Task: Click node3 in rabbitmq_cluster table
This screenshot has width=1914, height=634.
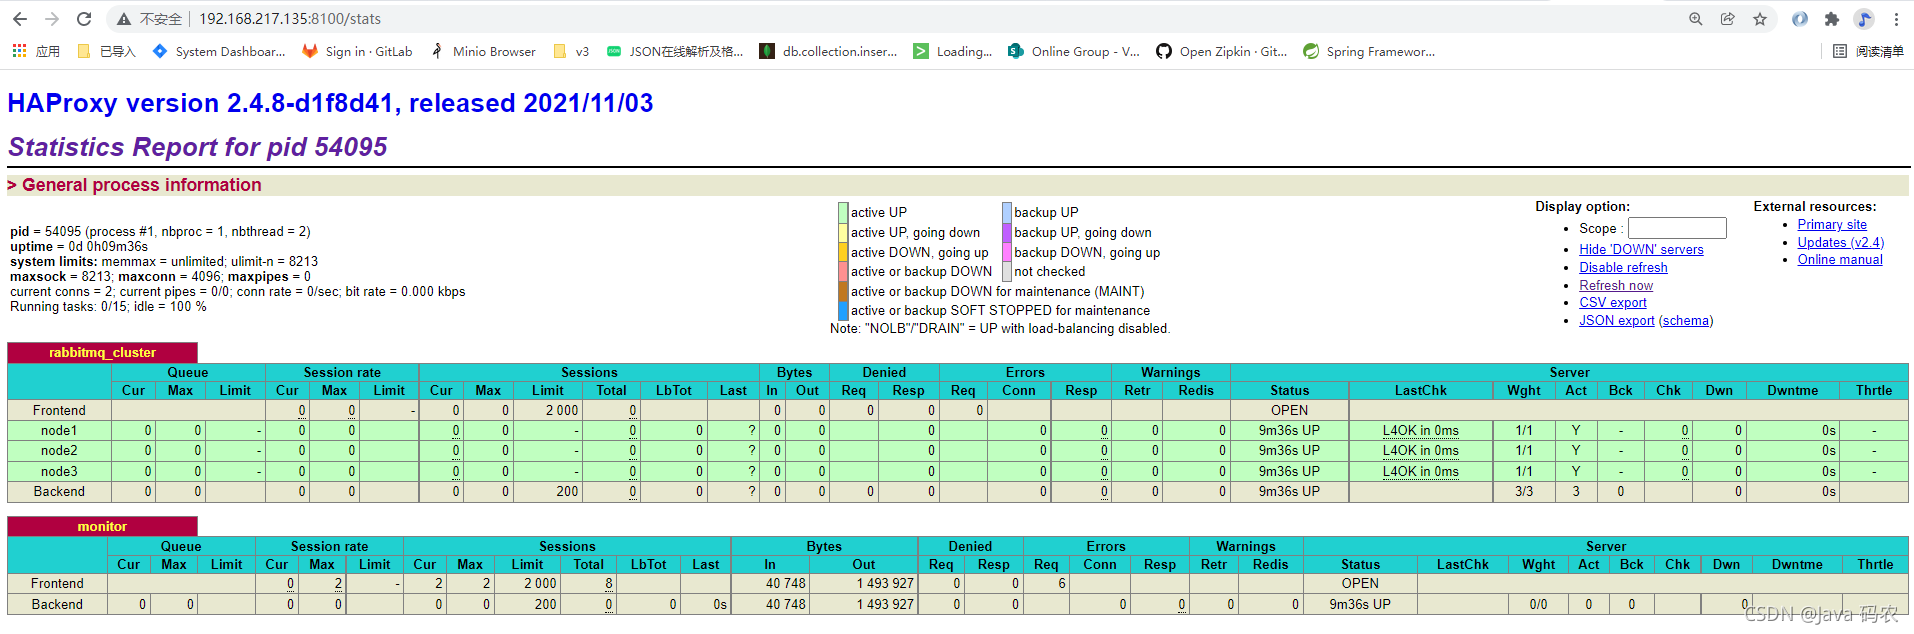Action: (x=59, y=472)
